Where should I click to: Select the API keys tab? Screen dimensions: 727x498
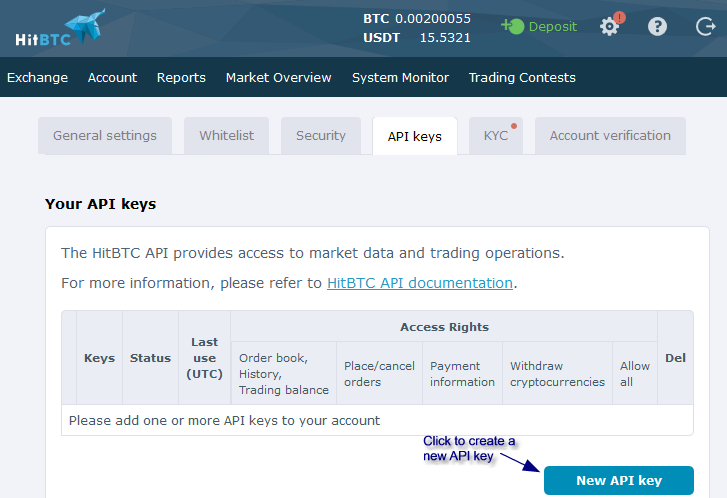(415, 136)
